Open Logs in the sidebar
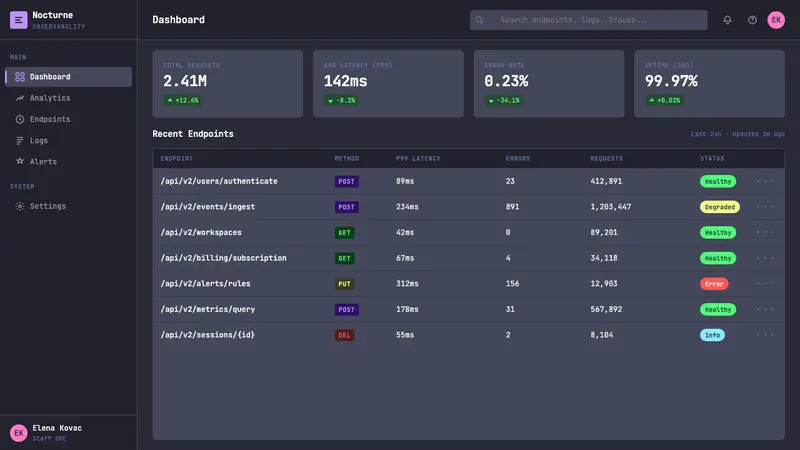The height and width of the screenshot is (450, 800). pyautogui.click(x=68, y=140)
